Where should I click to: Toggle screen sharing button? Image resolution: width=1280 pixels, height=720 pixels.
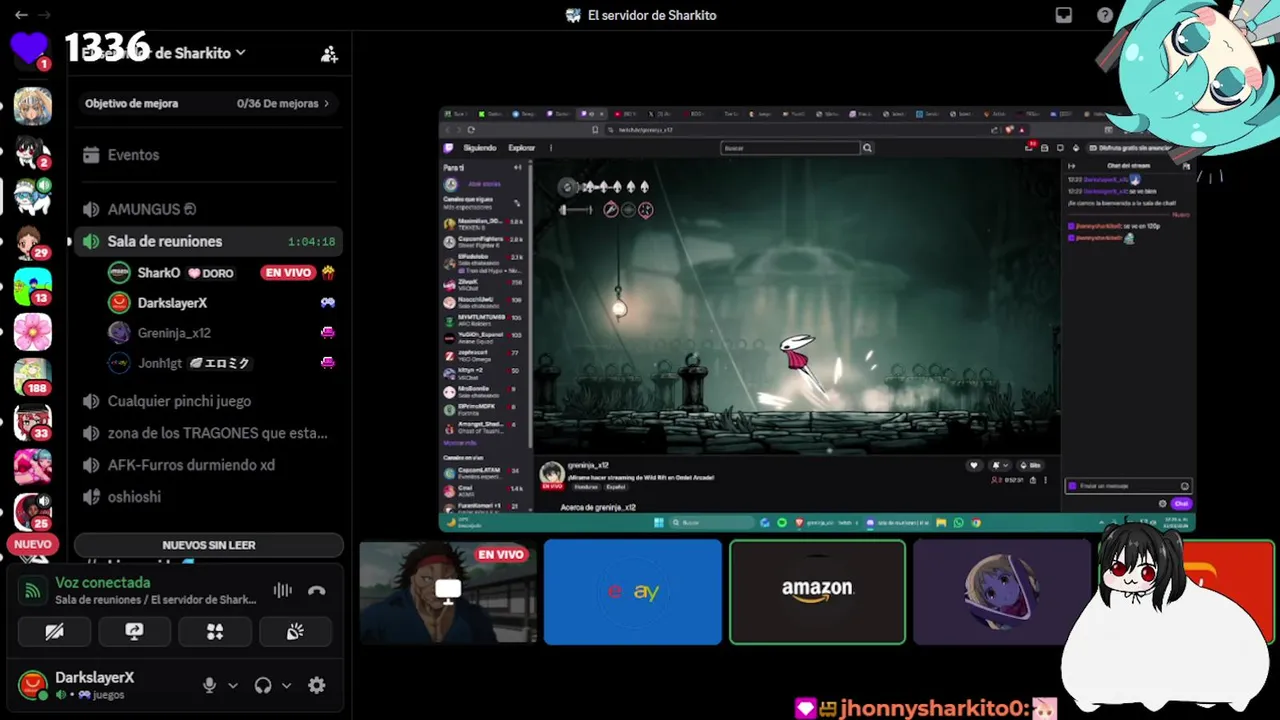(x=134, y=632)
